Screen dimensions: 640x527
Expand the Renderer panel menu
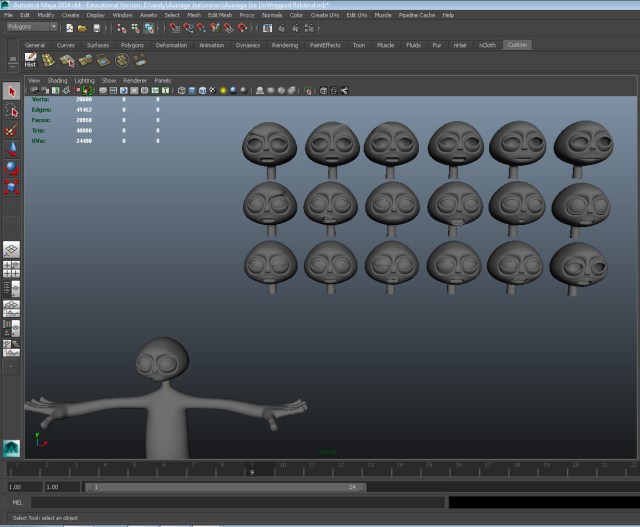pos(134,79)
